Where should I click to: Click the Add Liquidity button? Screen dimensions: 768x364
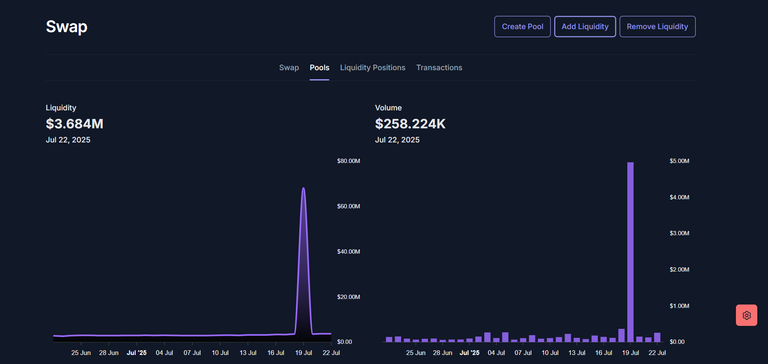coord(585,26)
